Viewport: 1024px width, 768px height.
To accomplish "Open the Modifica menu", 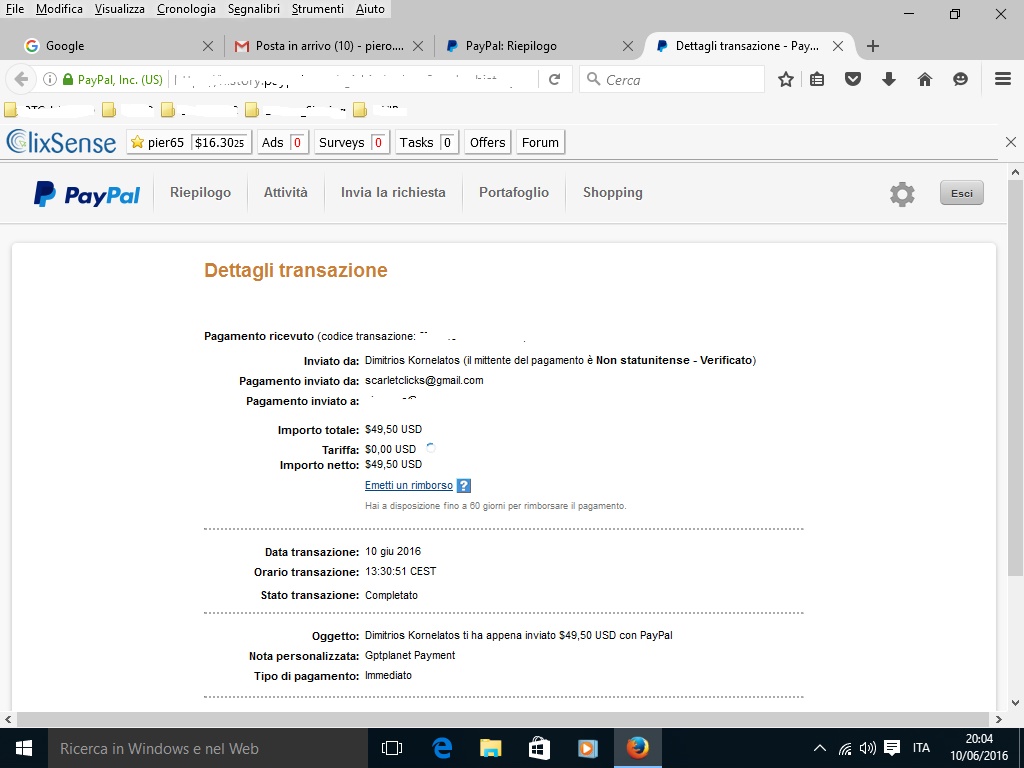I will 59,9.
